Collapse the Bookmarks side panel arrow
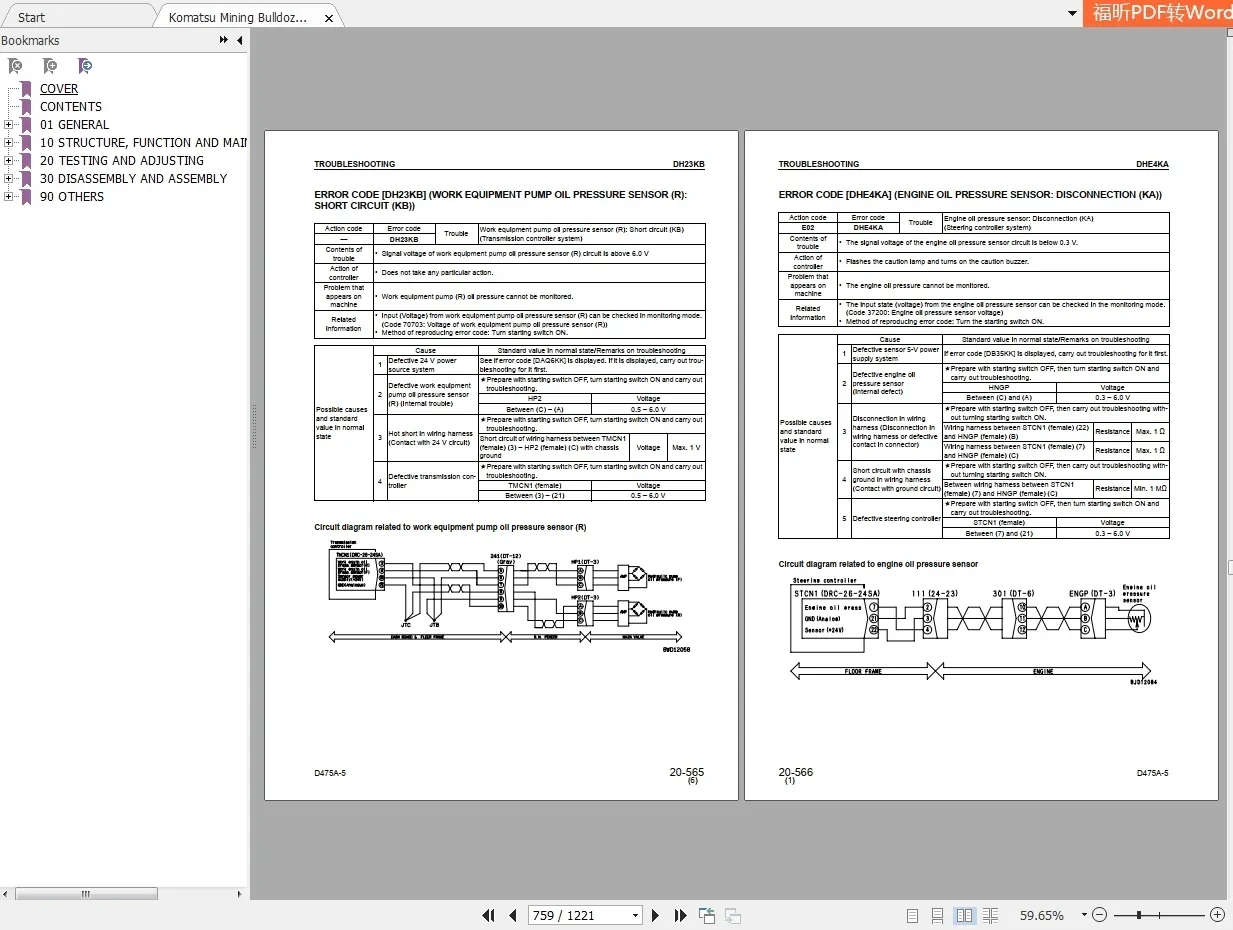 click(239, 40)
